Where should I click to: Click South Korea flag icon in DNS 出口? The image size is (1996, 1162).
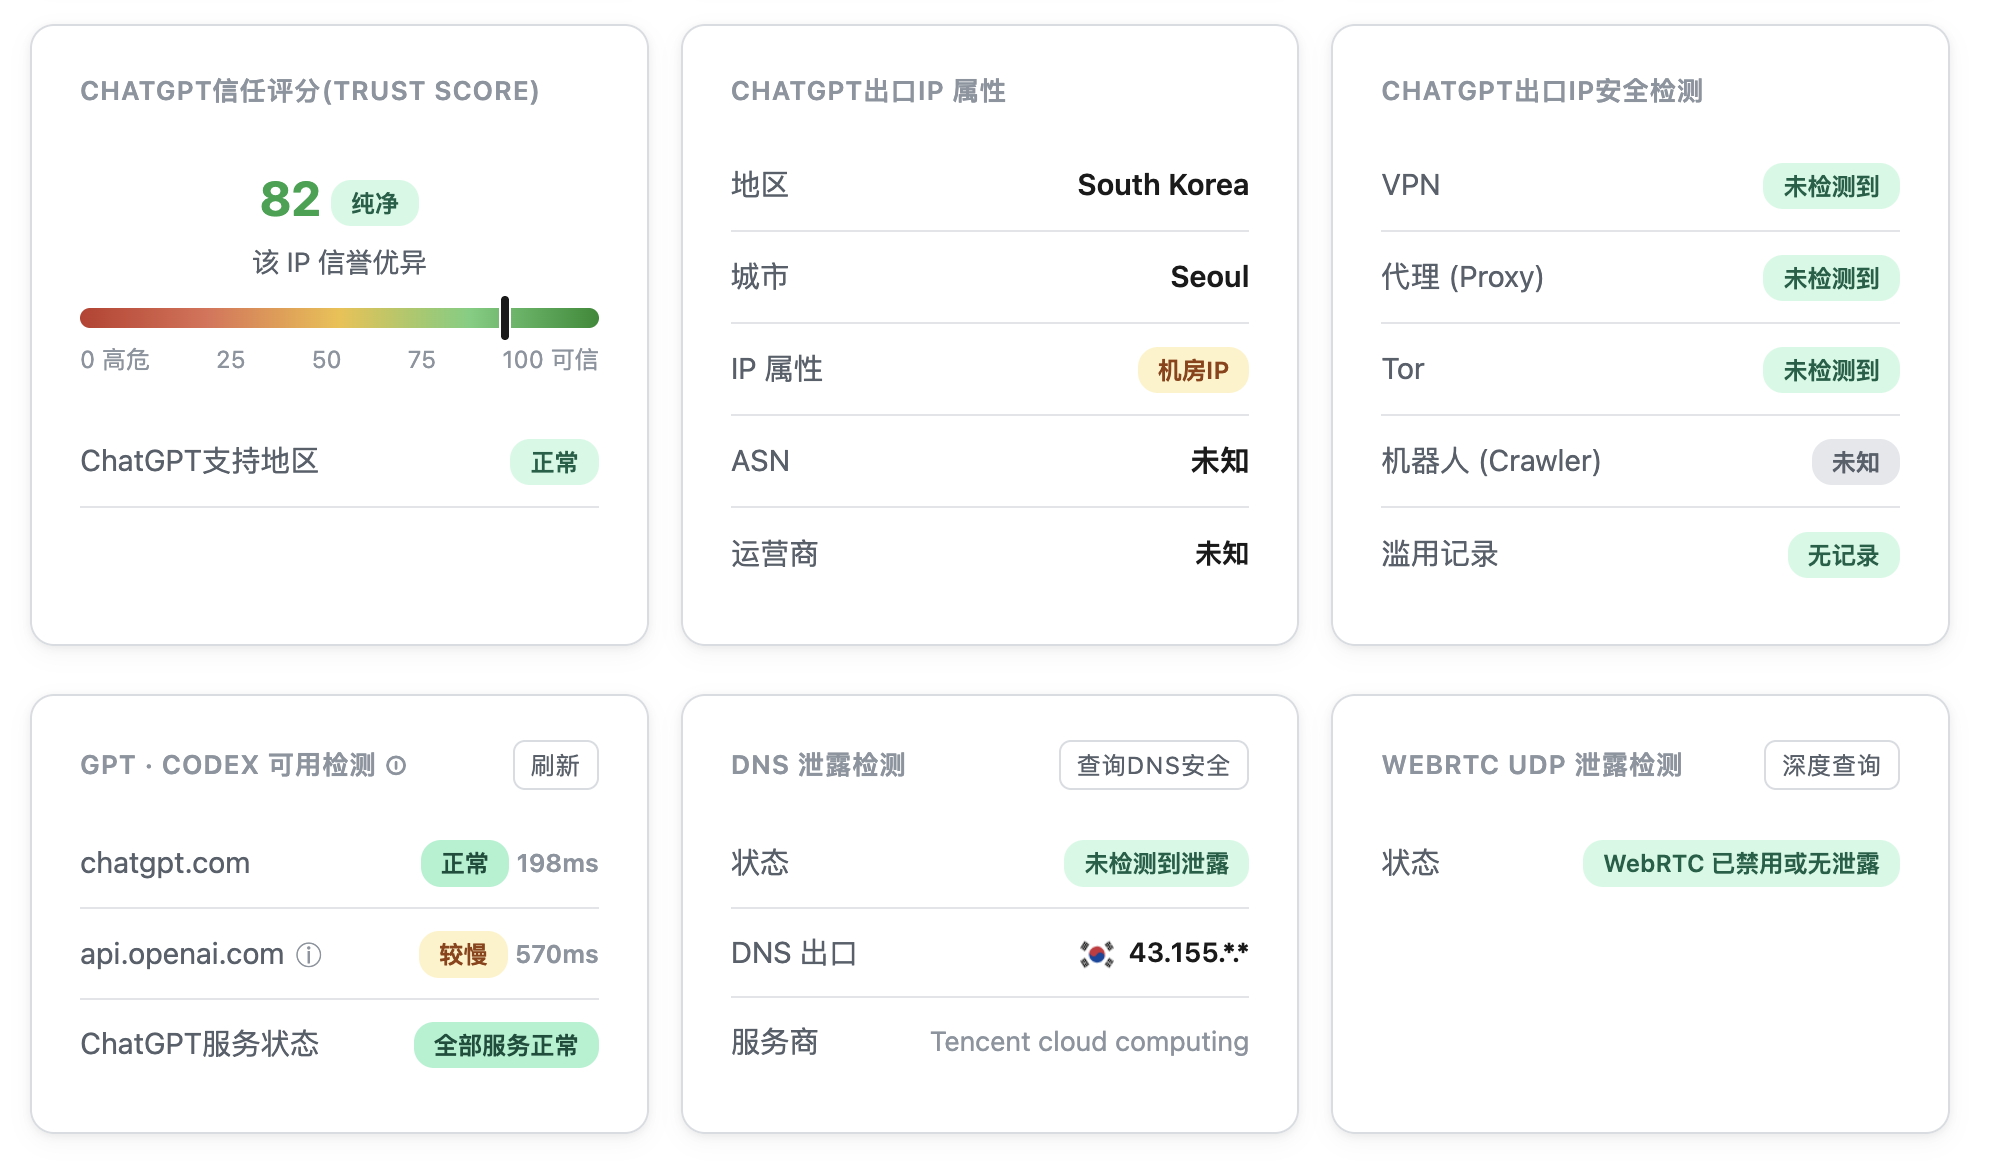pyautogui.click(x=1096, y=954)
